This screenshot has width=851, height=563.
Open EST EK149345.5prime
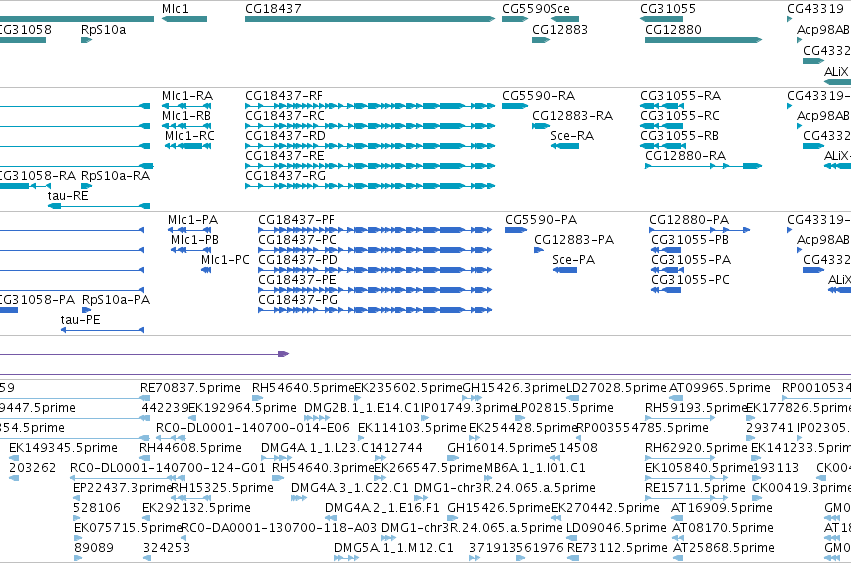(63, 448)
